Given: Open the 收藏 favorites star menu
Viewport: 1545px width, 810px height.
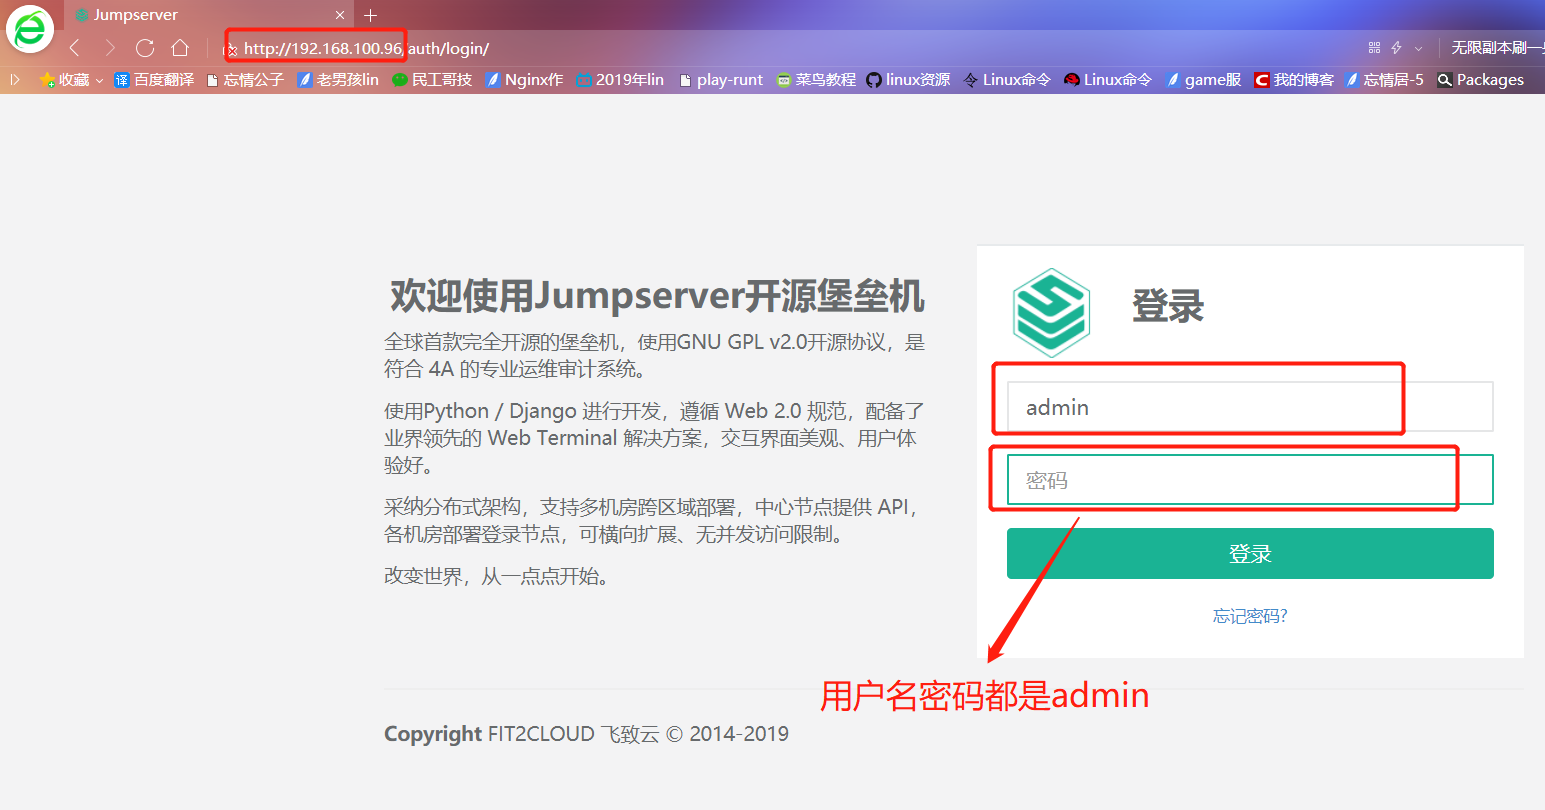Looking at the screenshot, I should 71,79.
